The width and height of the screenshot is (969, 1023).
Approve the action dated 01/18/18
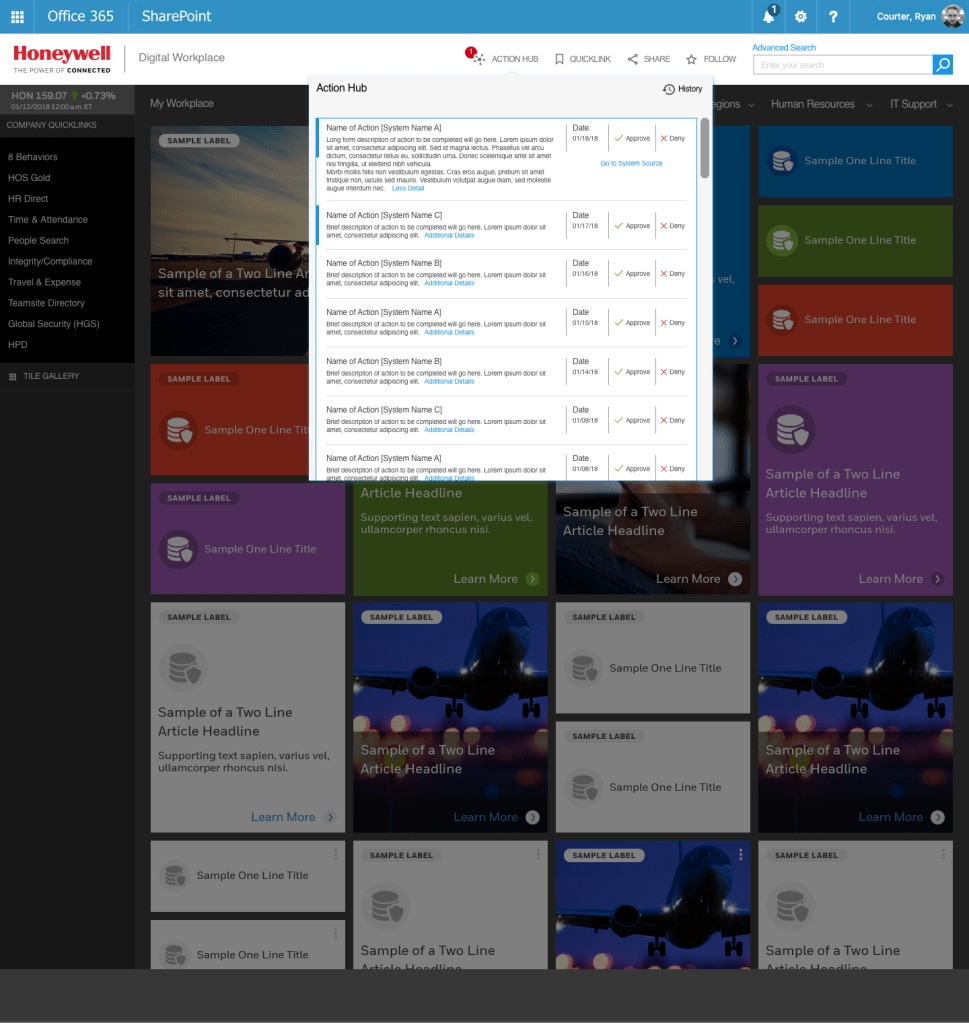click(632, 138)
